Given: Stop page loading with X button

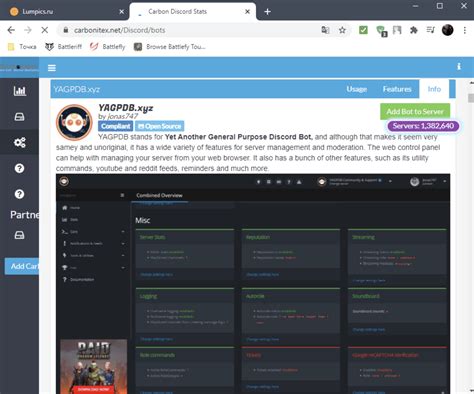Looking at the screenshot, I should pyautogui.click(x=45, y=30).
